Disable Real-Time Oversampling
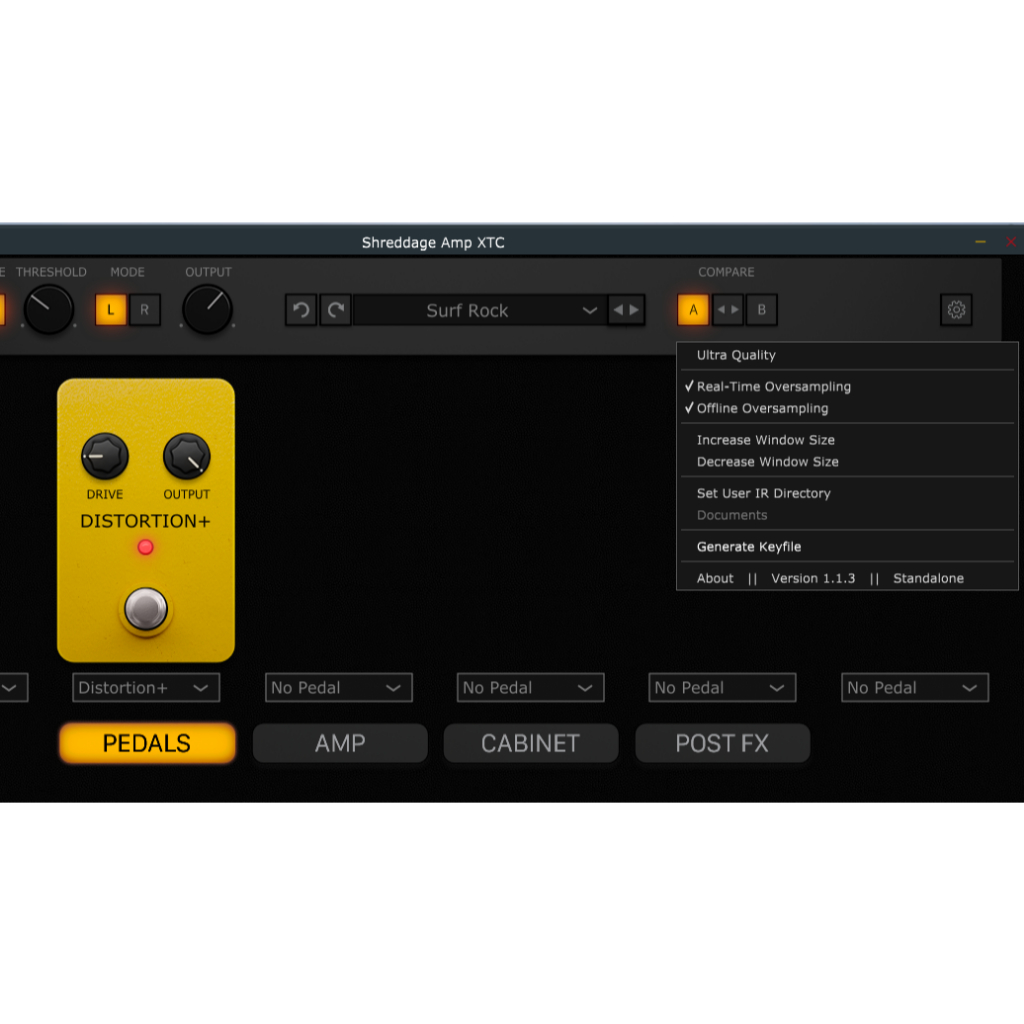Image resolution: width=1024 pixels, height=1024 pixels. tap(772, 386)
